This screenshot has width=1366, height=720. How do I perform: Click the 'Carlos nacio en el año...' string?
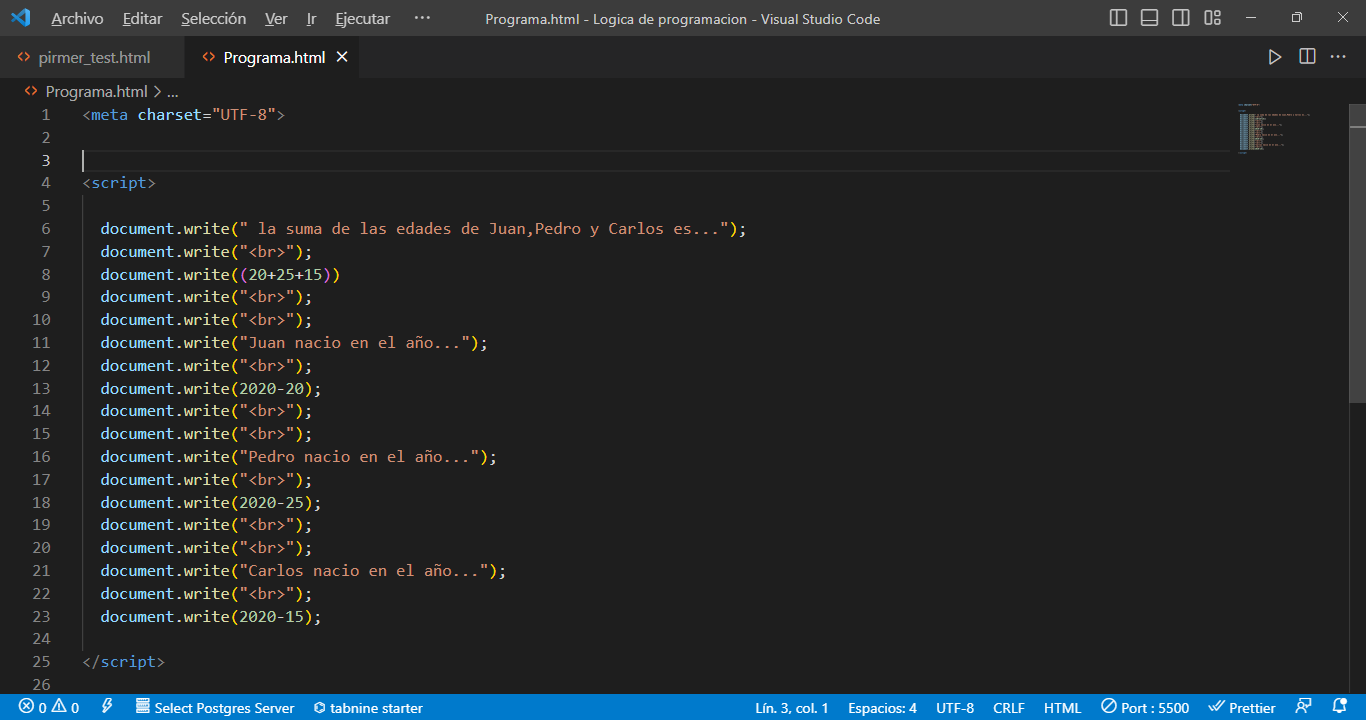tap(364, 571)
